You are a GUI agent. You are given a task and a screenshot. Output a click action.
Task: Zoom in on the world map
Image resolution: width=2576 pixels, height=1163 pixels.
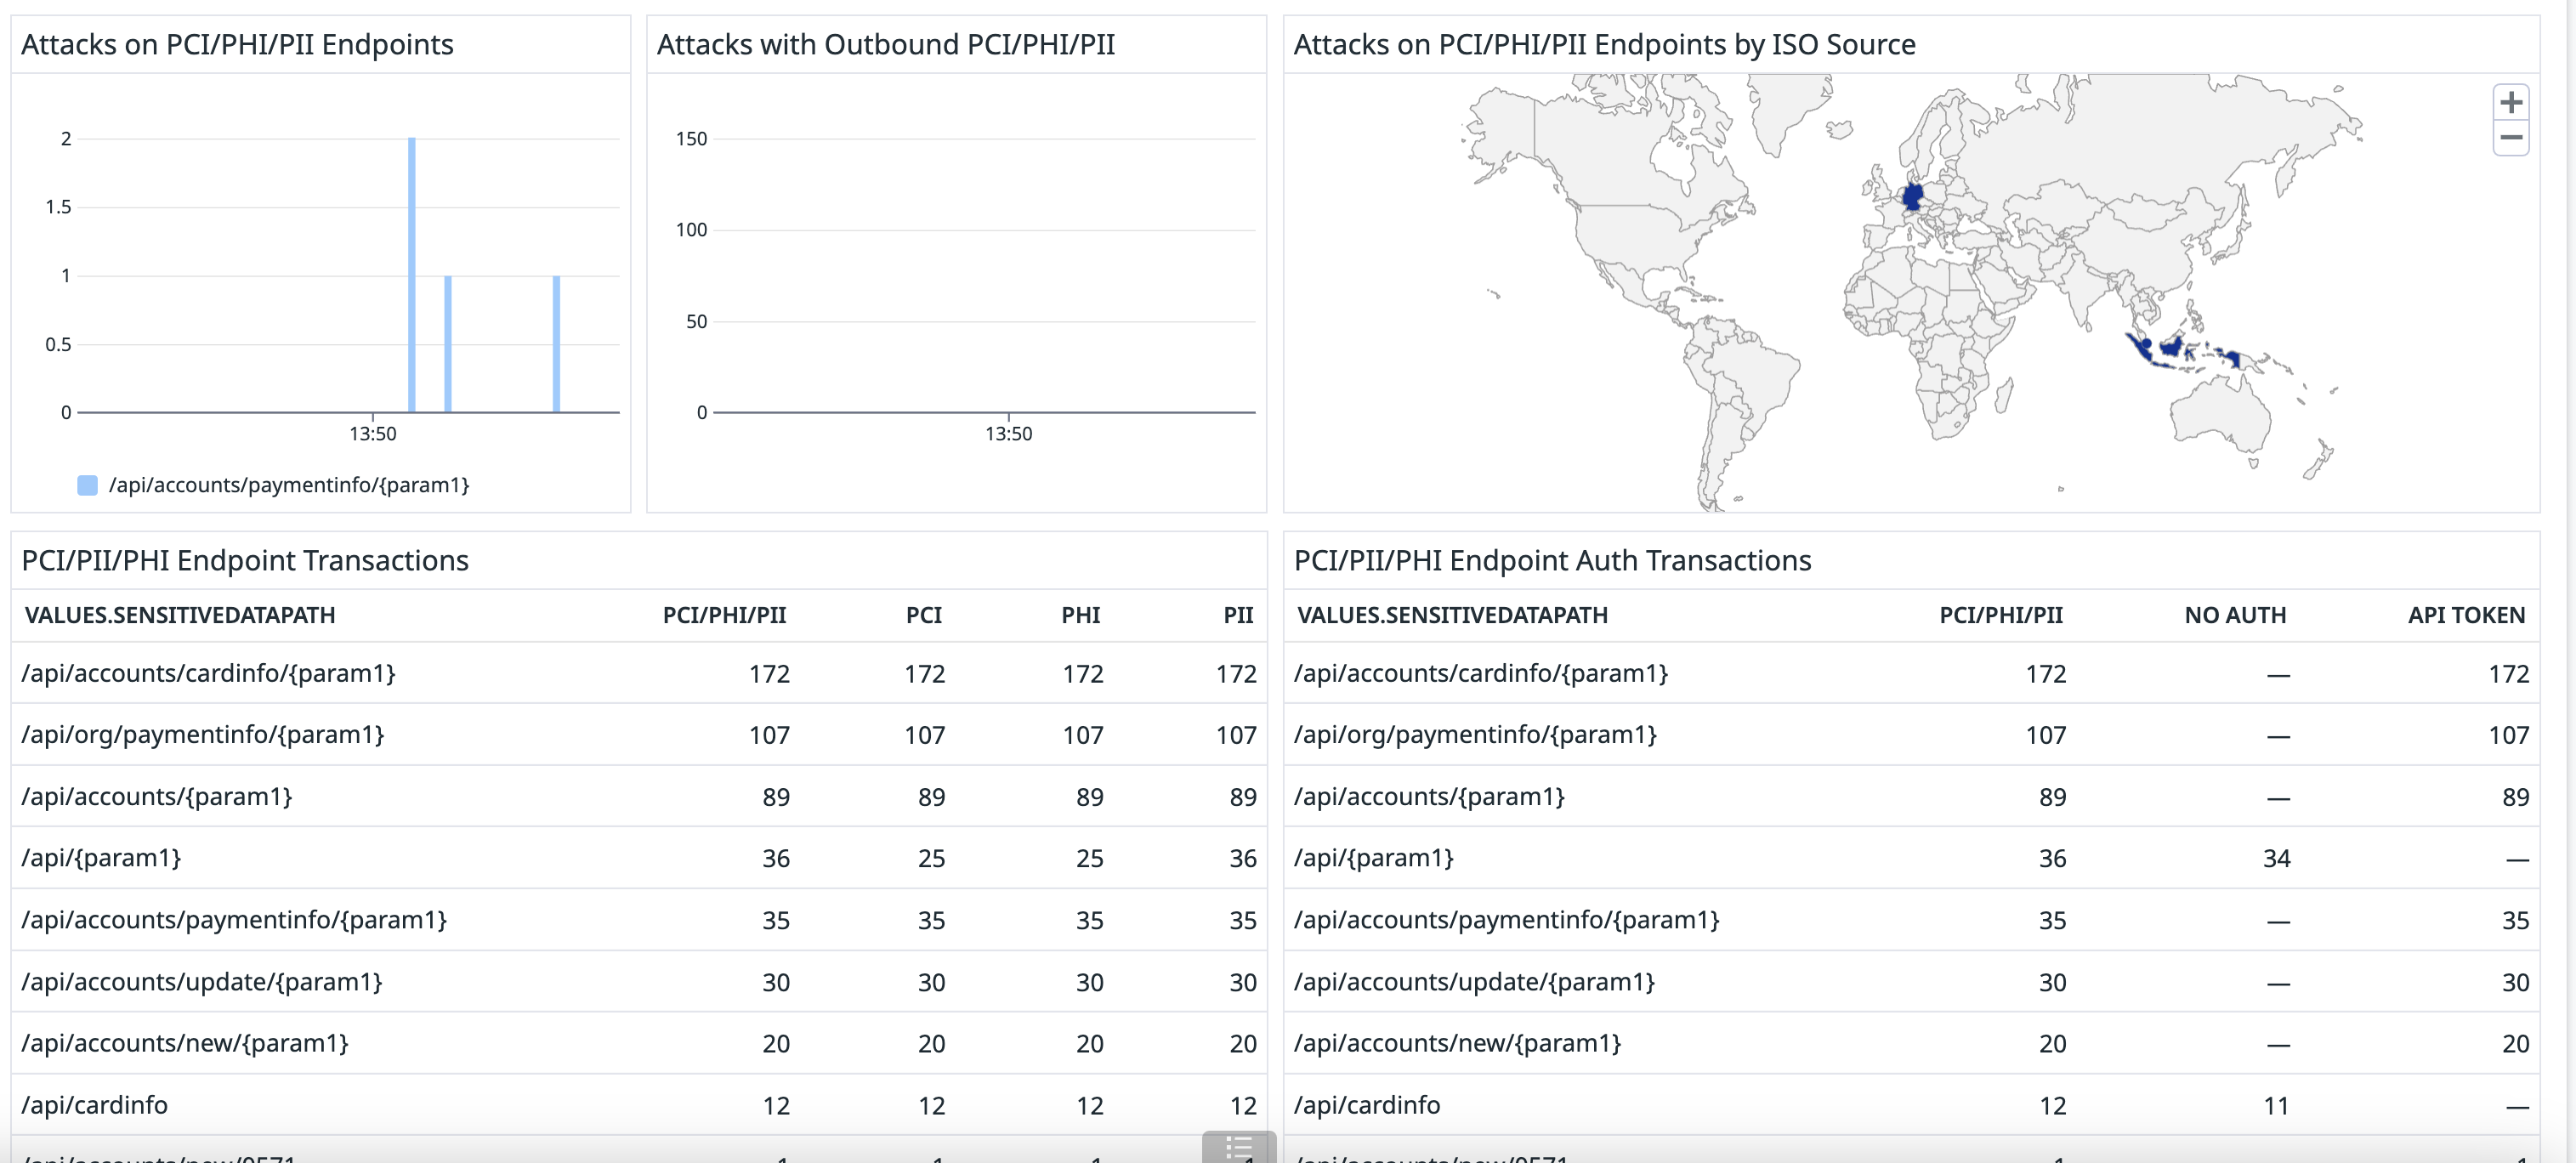pos(2510,103)
